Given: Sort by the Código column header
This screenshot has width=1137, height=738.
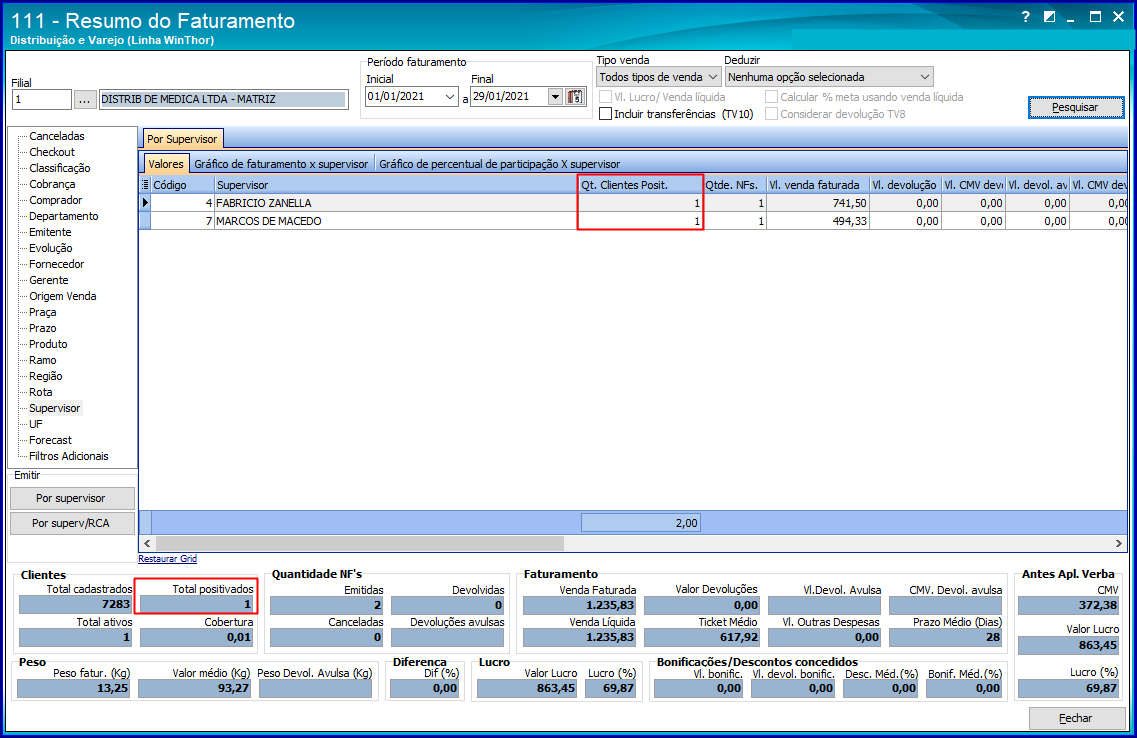Looking at the screenshot, I should pyautogui.click(x=182, y=185).
